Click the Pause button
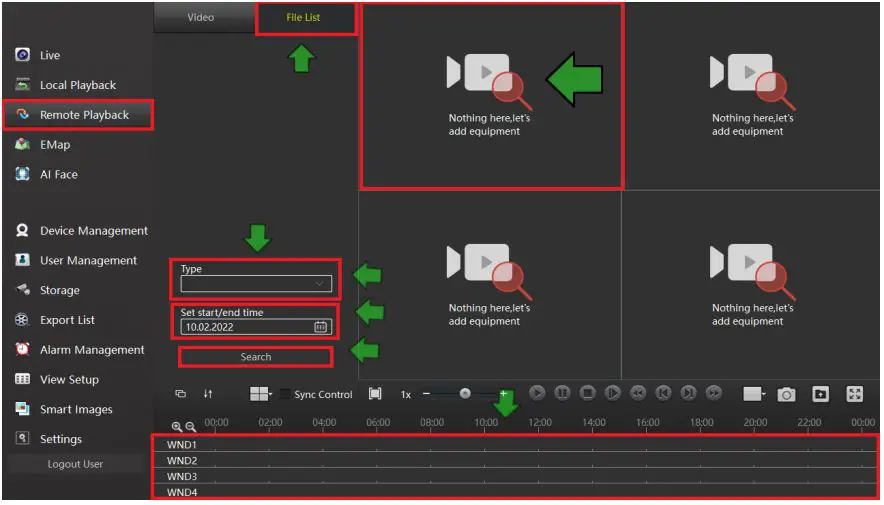Screen dimensions: 884x505 click(562, 393)
